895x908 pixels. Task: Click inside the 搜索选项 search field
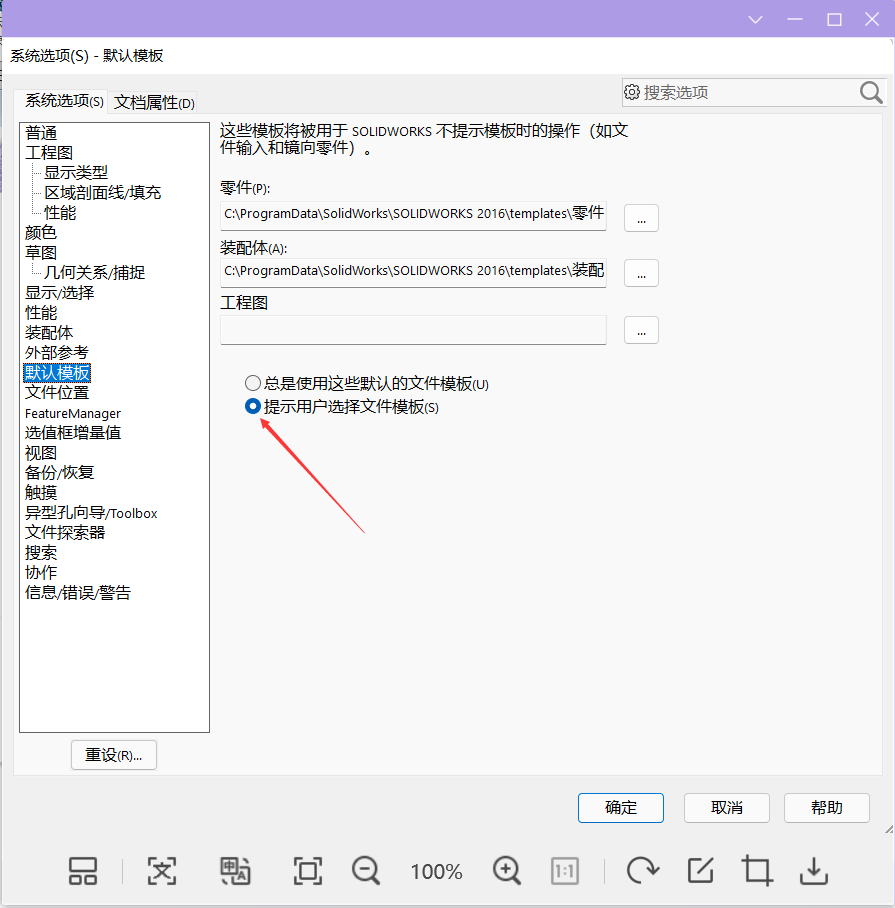click(740, 92)
